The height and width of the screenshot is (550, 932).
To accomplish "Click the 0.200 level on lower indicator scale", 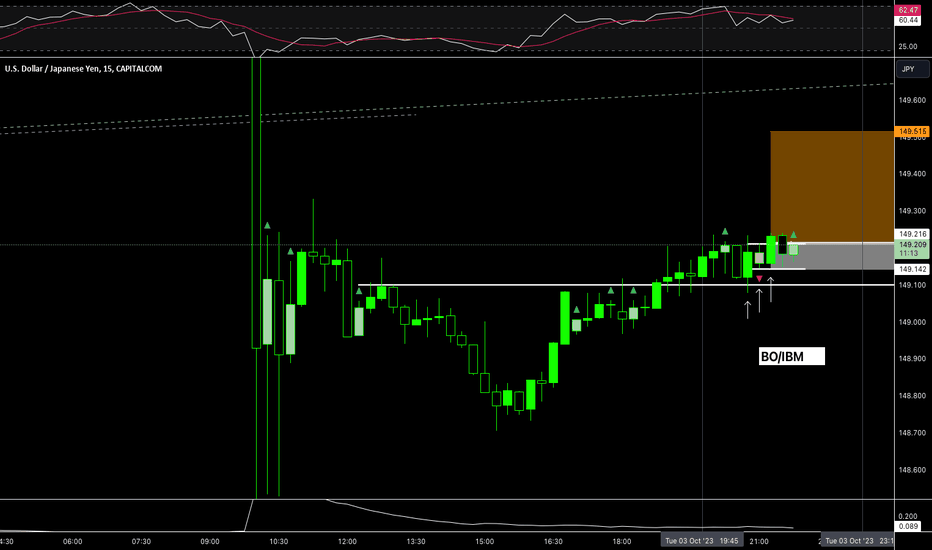I will click(x=908, y=516).
